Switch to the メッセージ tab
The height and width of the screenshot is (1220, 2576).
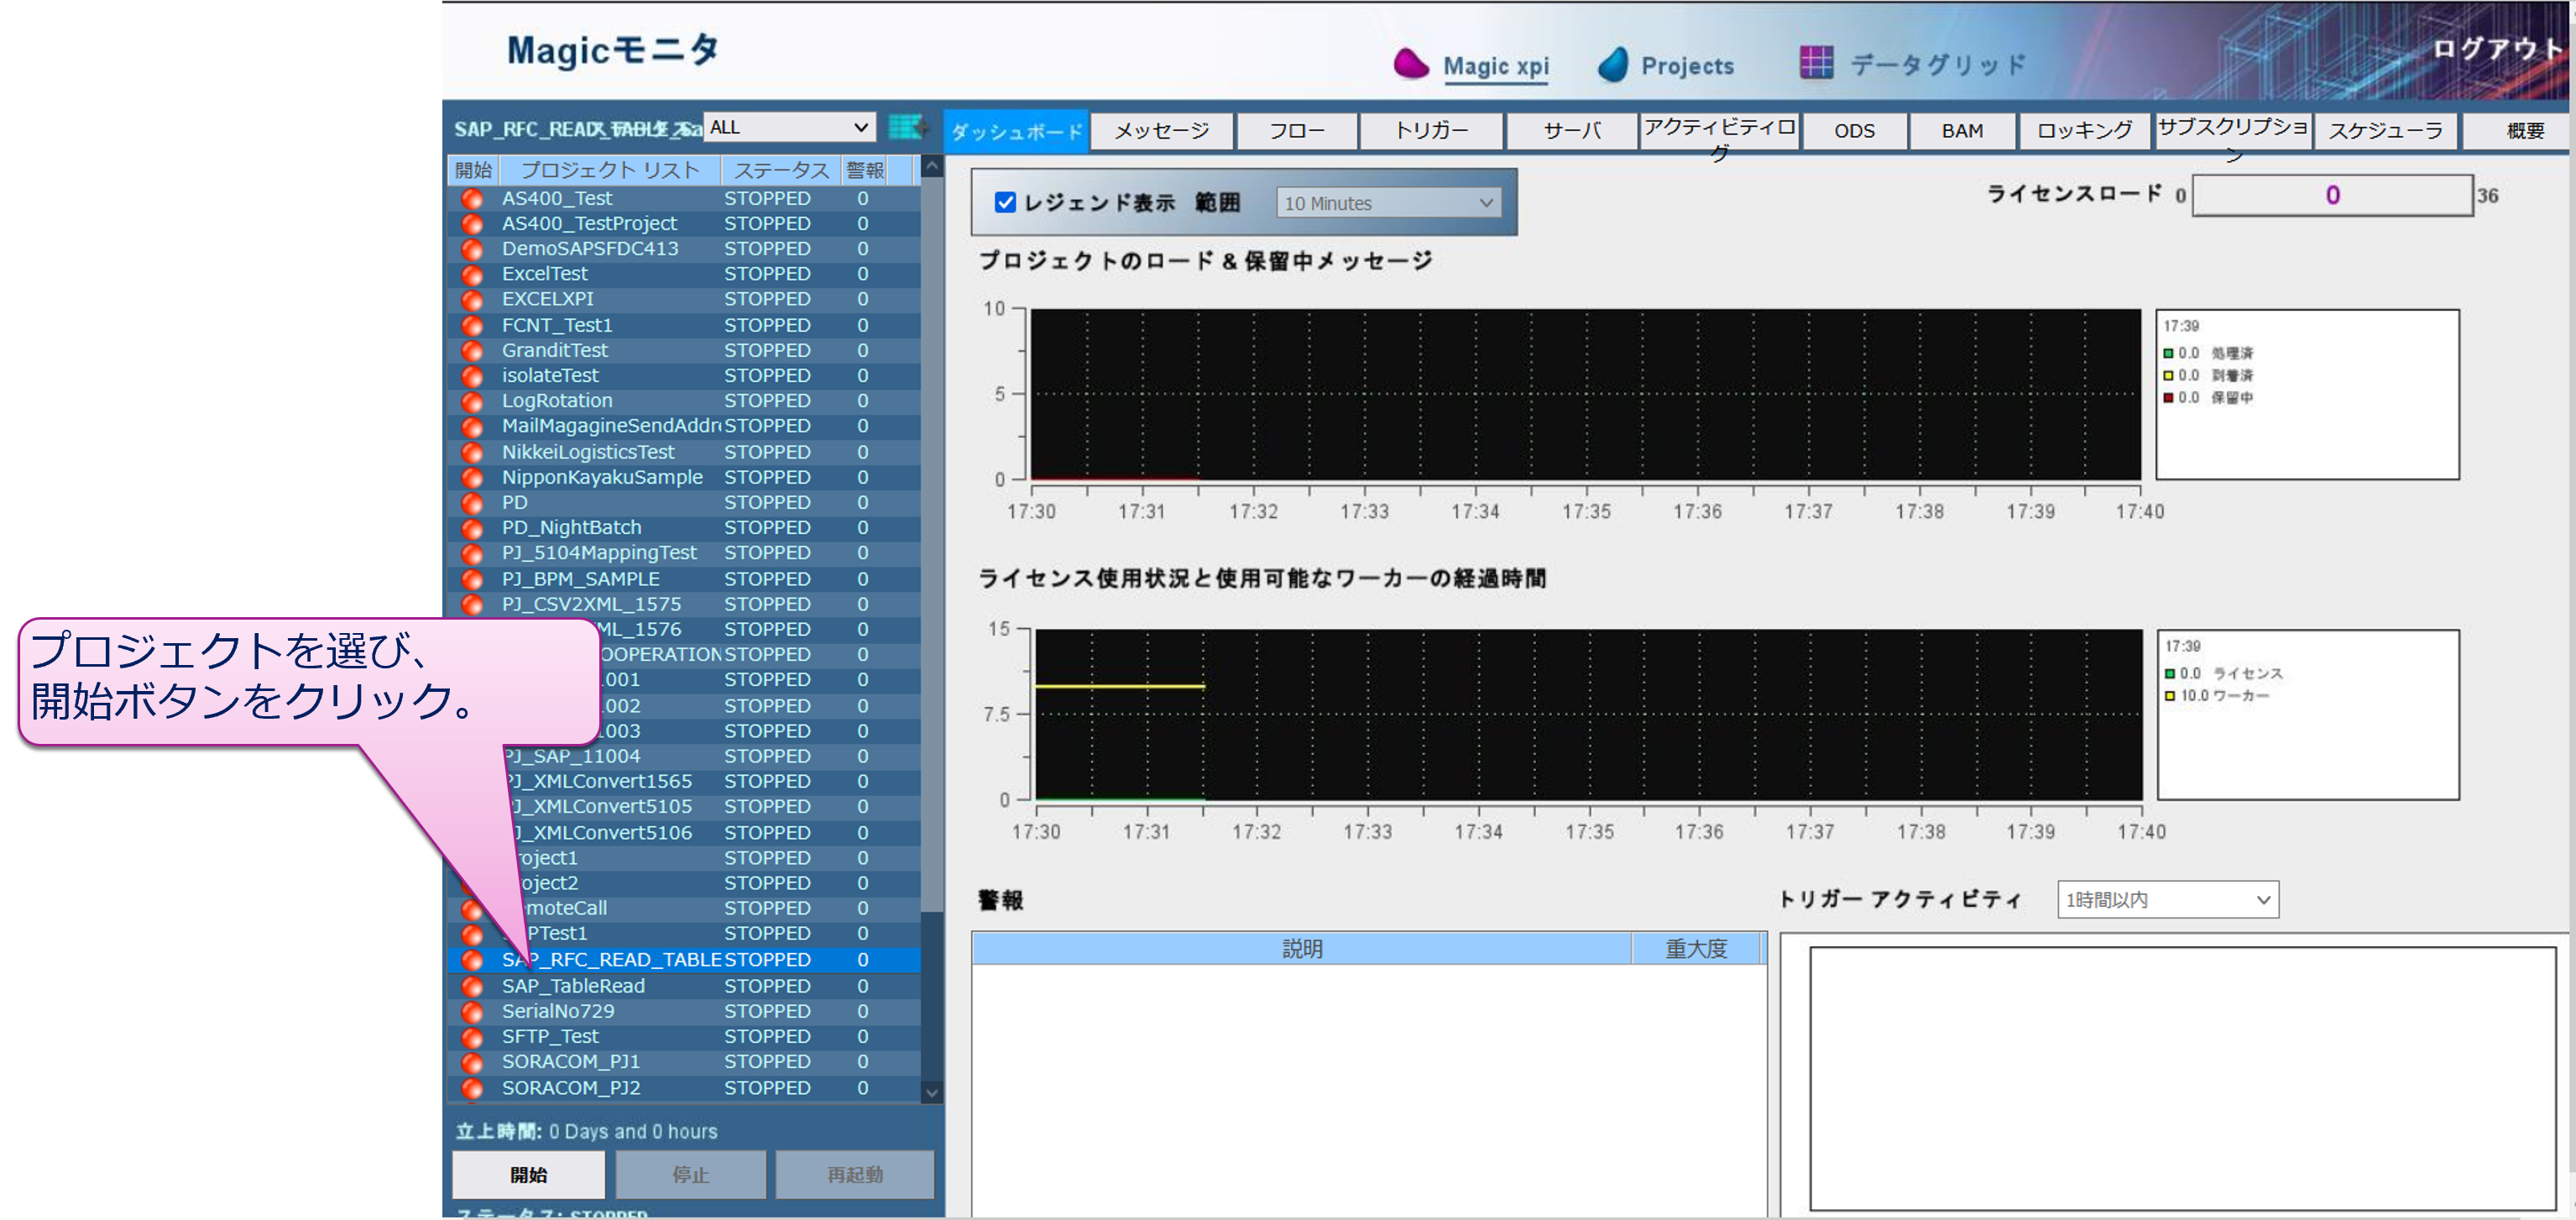(x=1161, y=131)
